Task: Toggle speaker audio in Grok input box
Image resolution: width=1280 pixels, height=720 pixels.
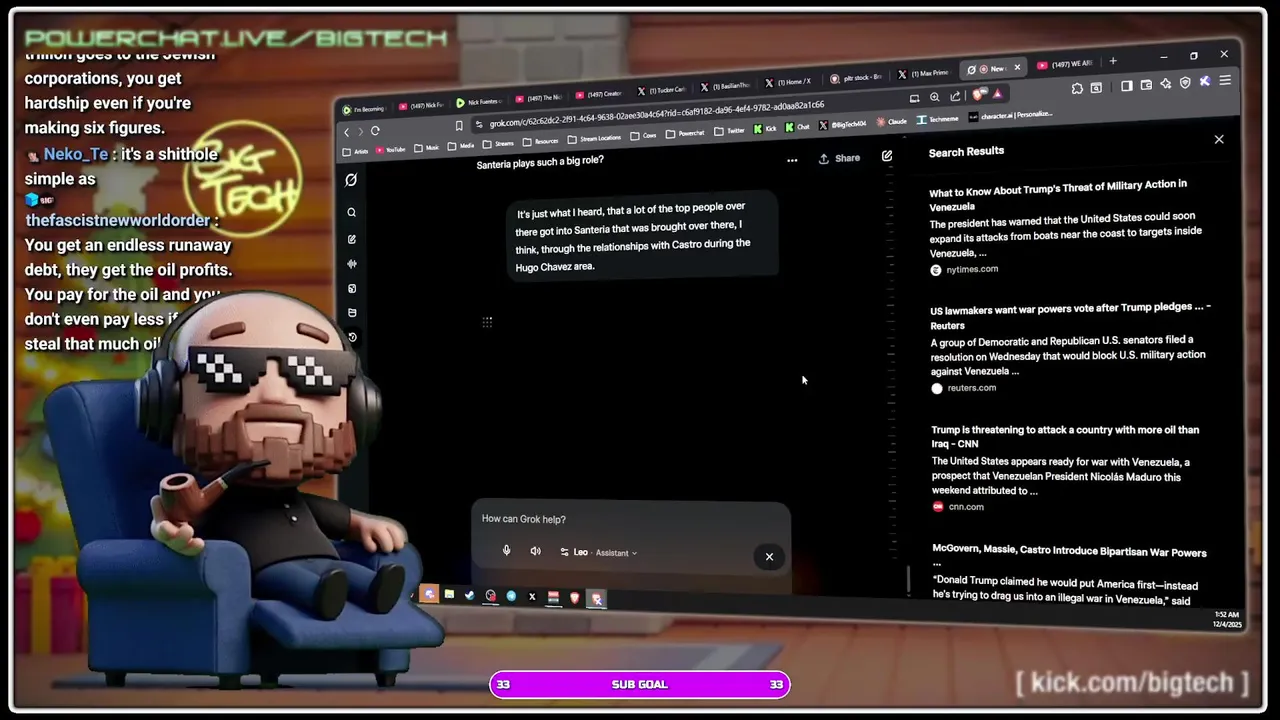Action: [535, 551]
